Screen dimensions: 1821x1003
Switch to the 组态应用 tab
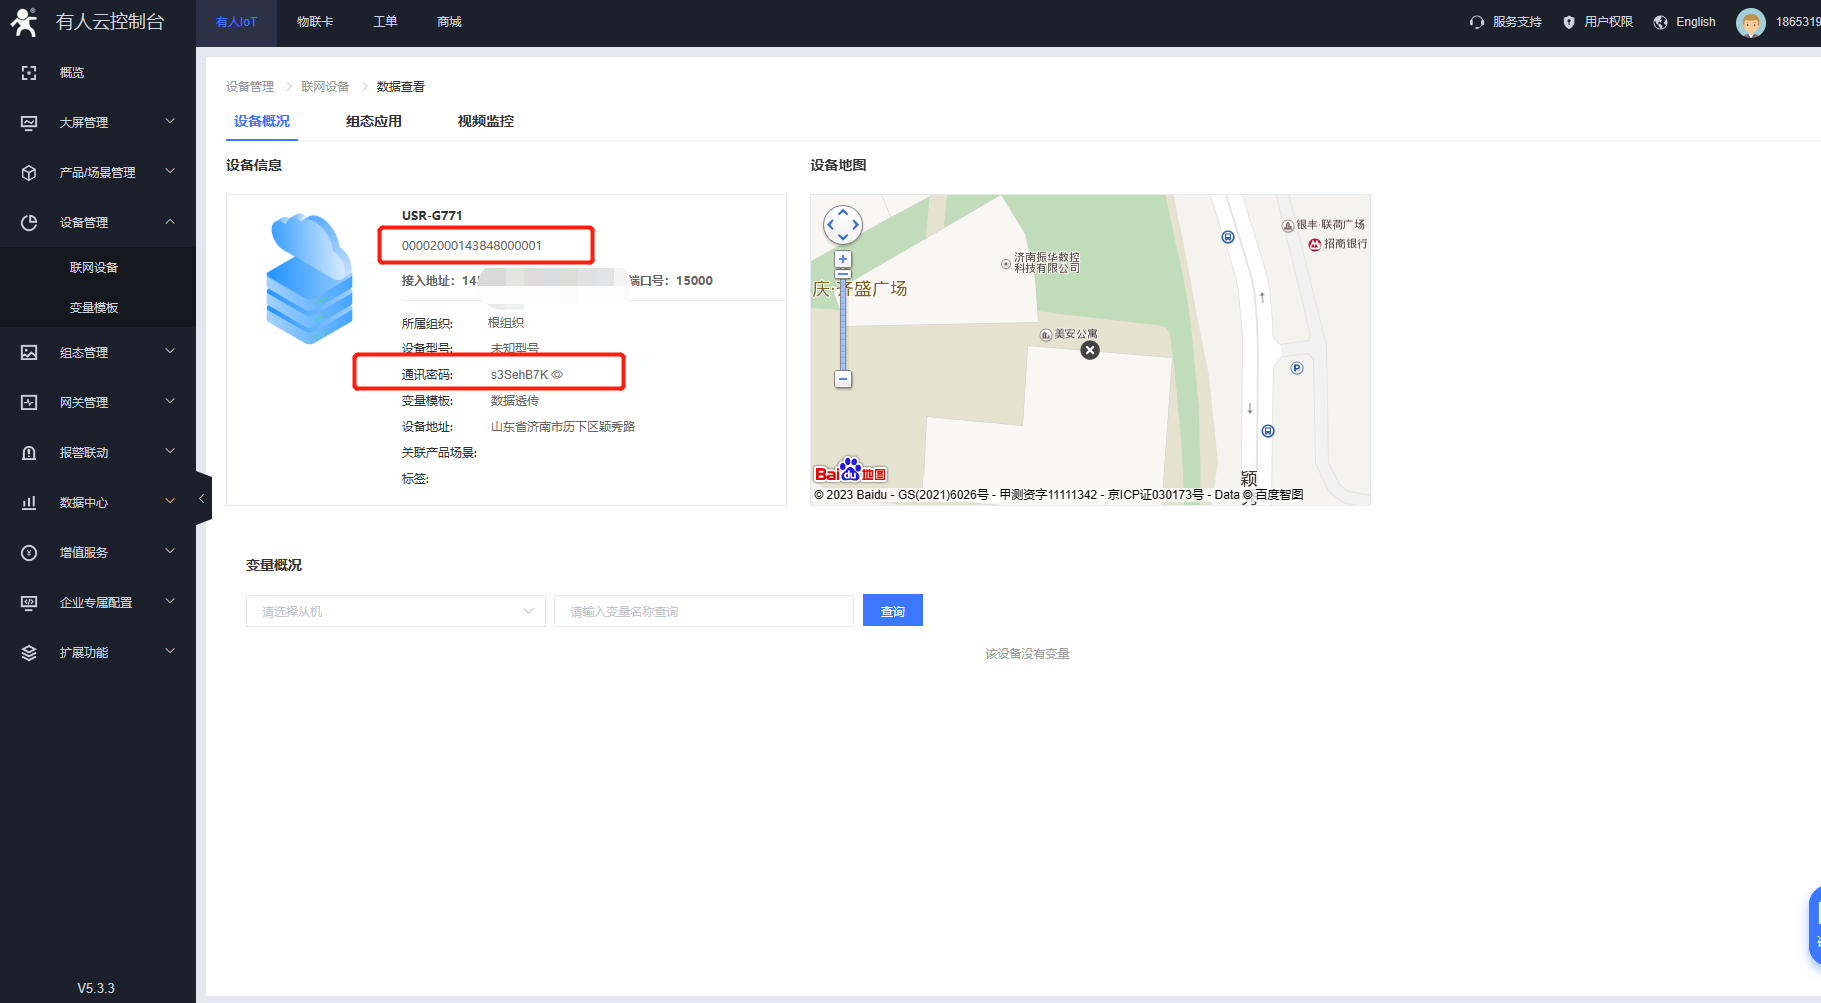pyautogui.click(x=373, y=121)
